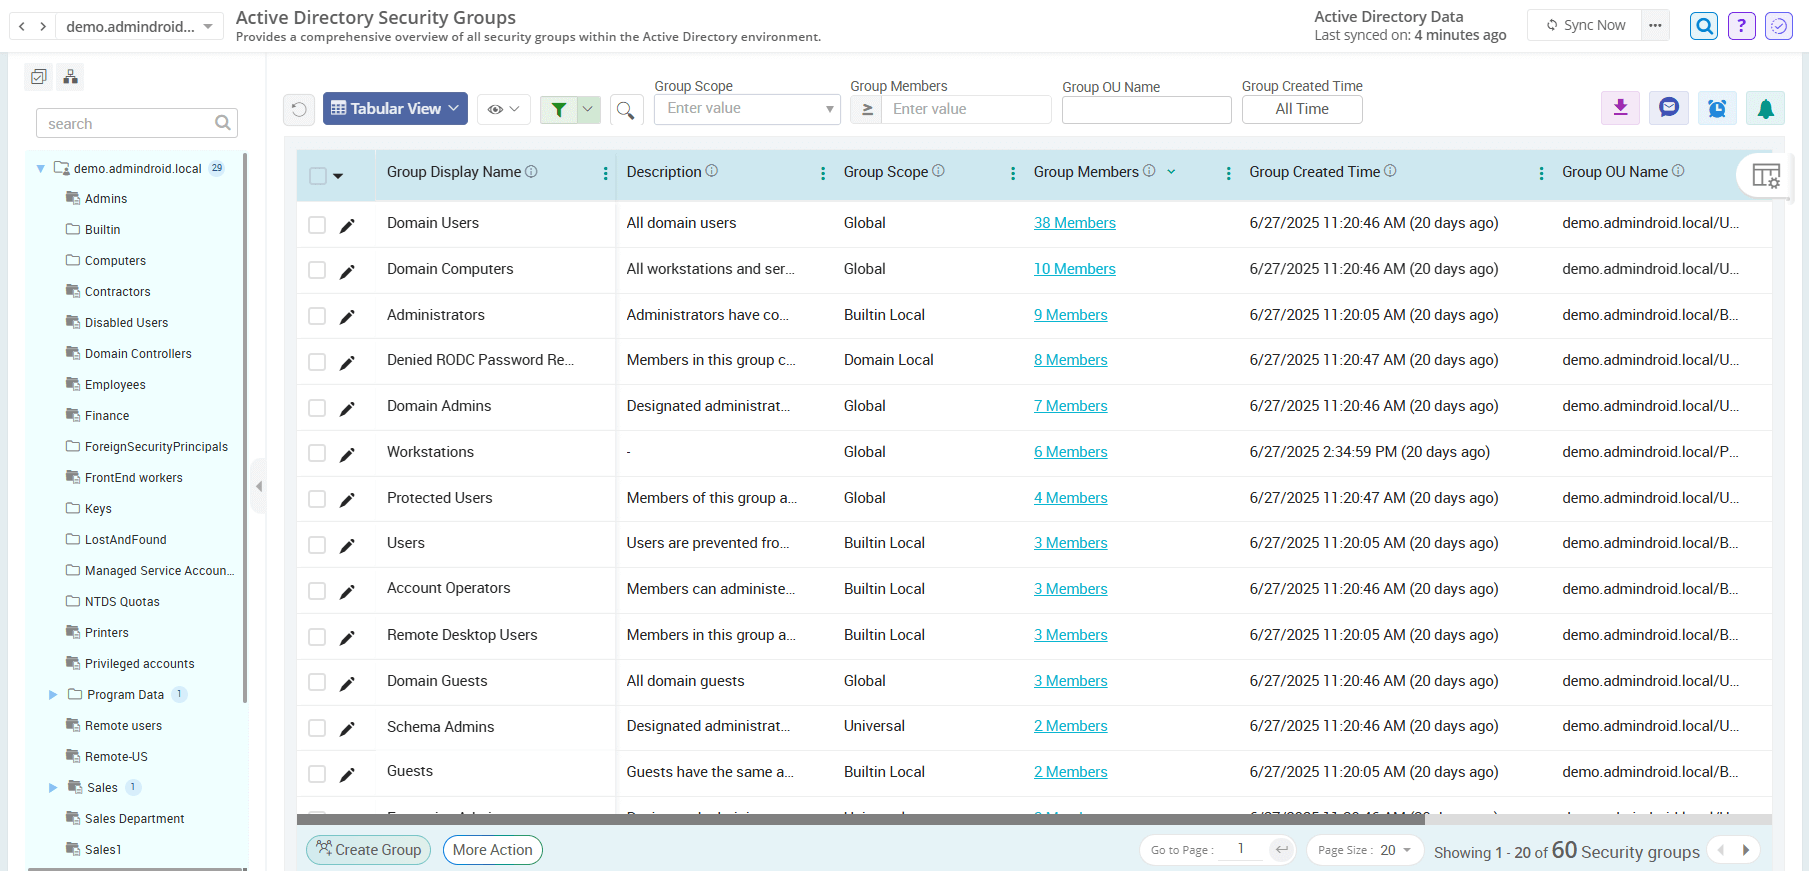Go to next page arrow
The image size is (1809, 871).
[1746, 850]
